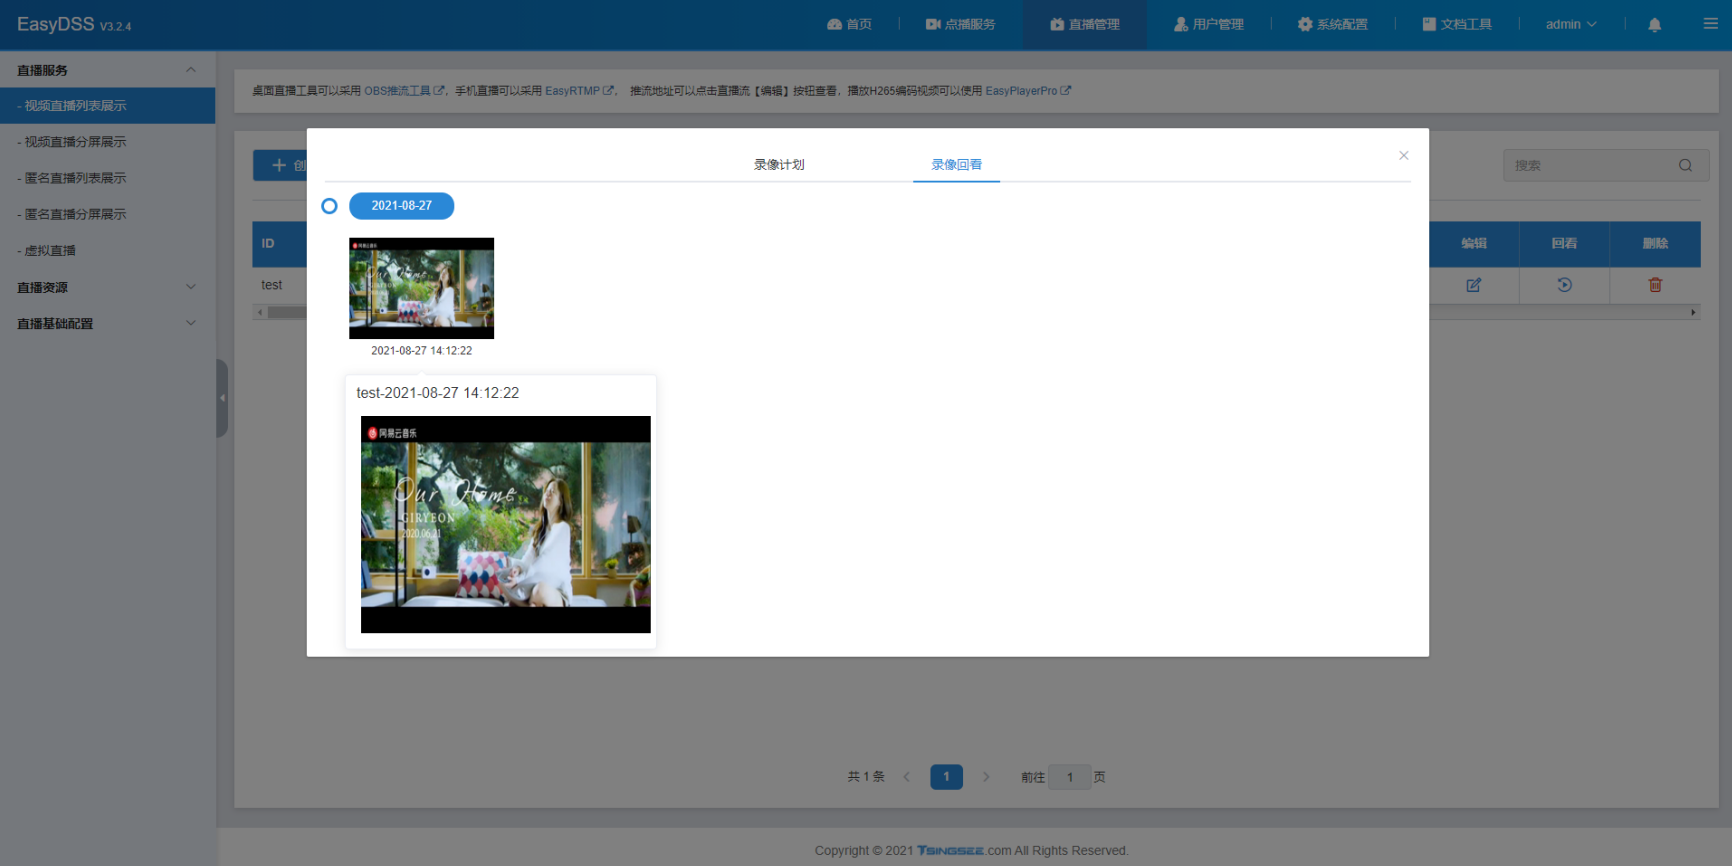Viewport: 1732px width, 866px height.
Task: Go to next page arrow
Action: pos(986,777)
